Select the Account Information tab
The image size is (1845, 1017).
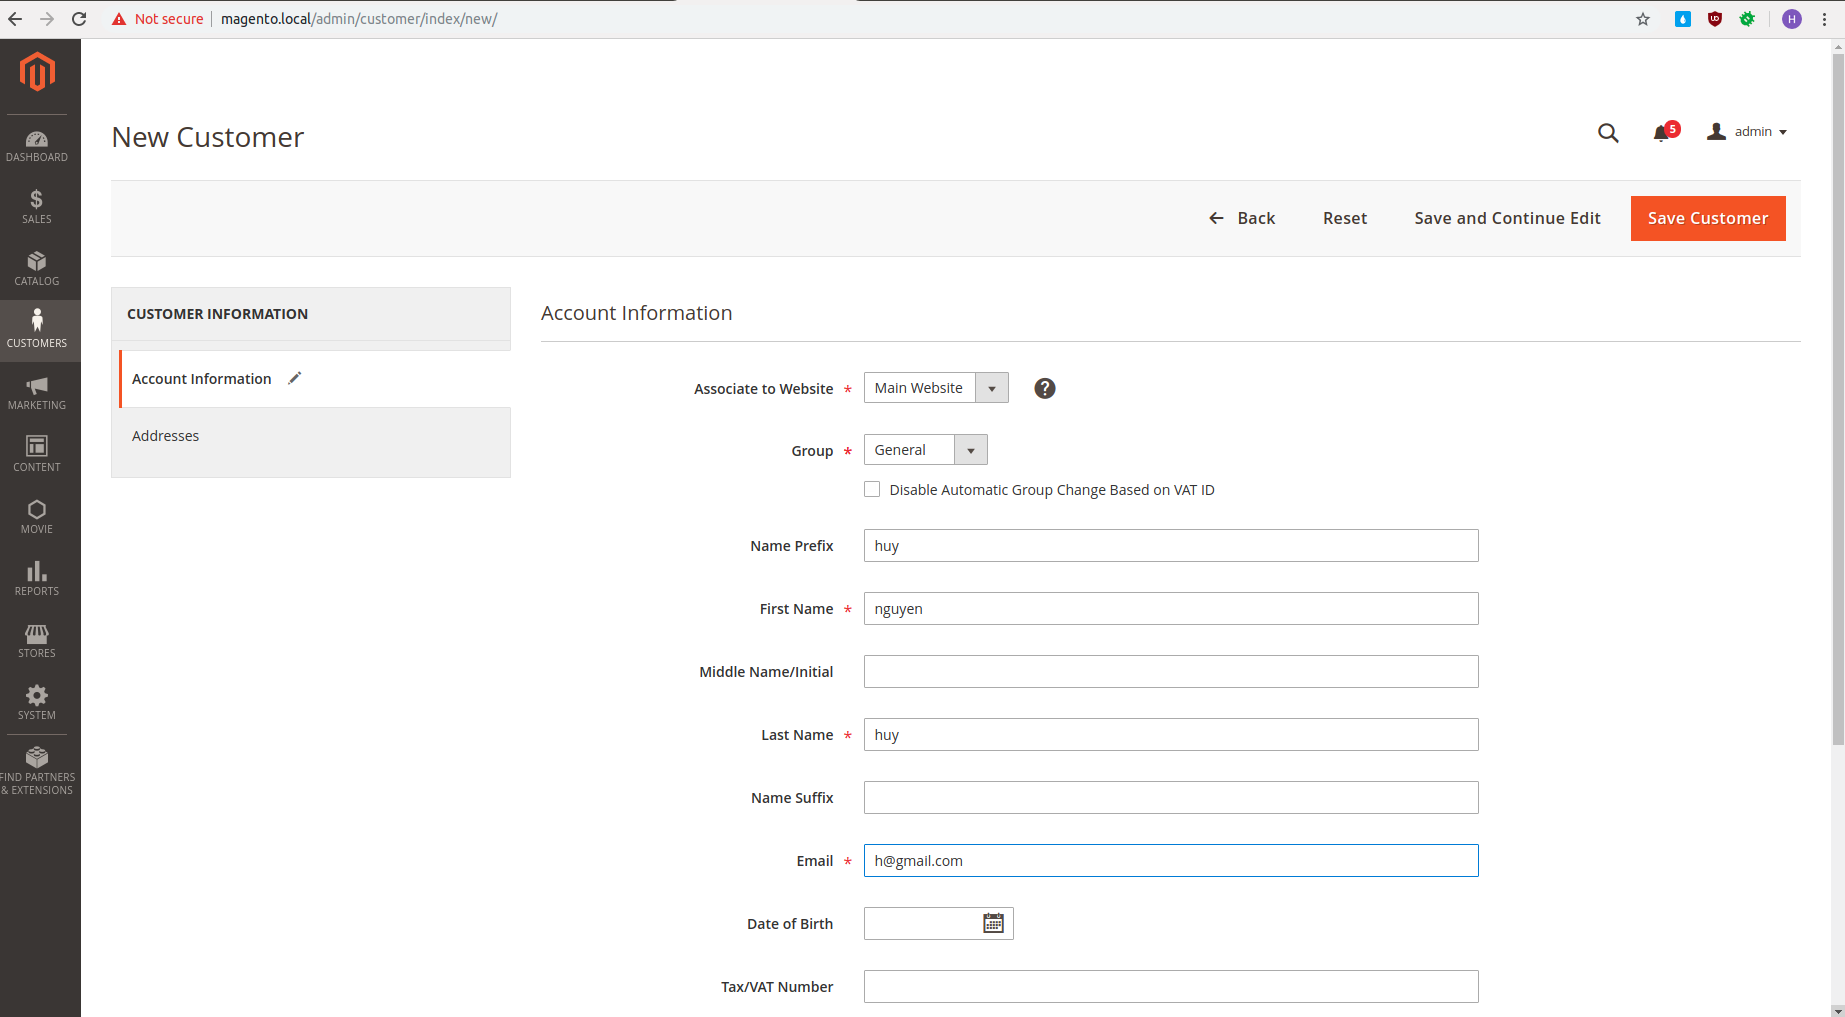[202, 379]
